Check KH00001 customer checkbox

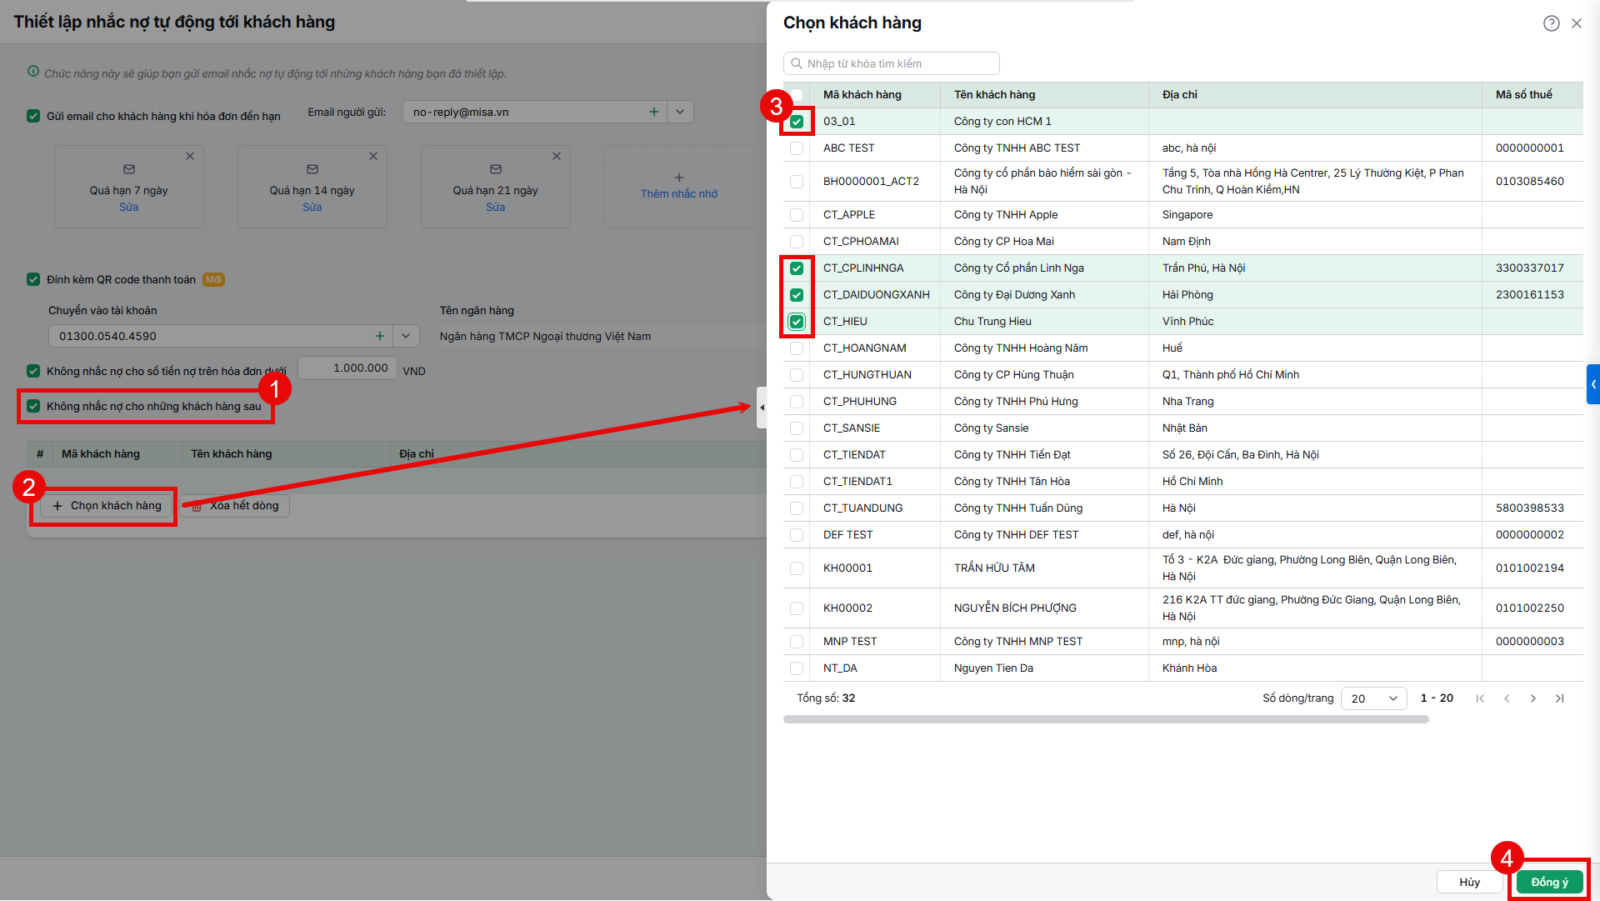pyautogui.click(x=797, y=568)
